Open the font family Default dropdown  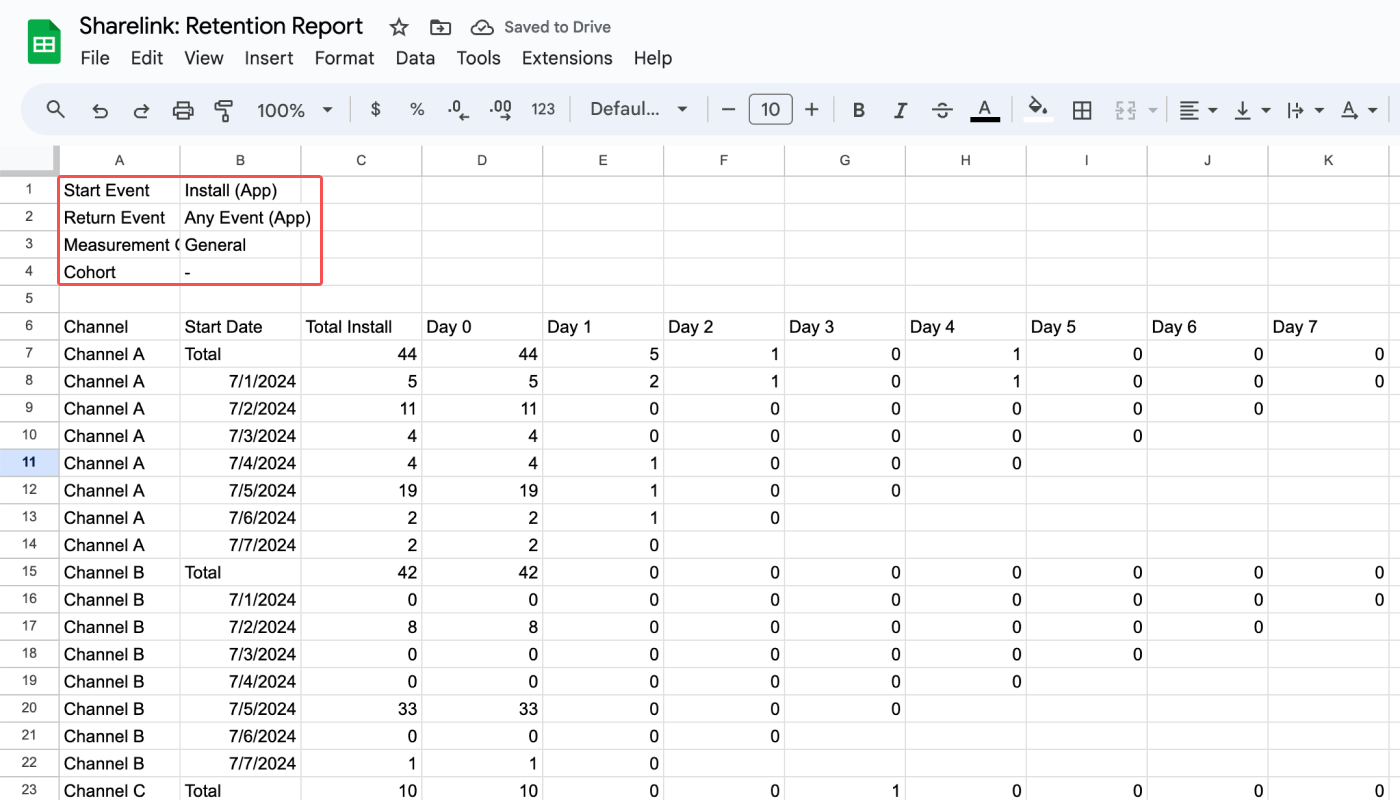click(639, 110)
